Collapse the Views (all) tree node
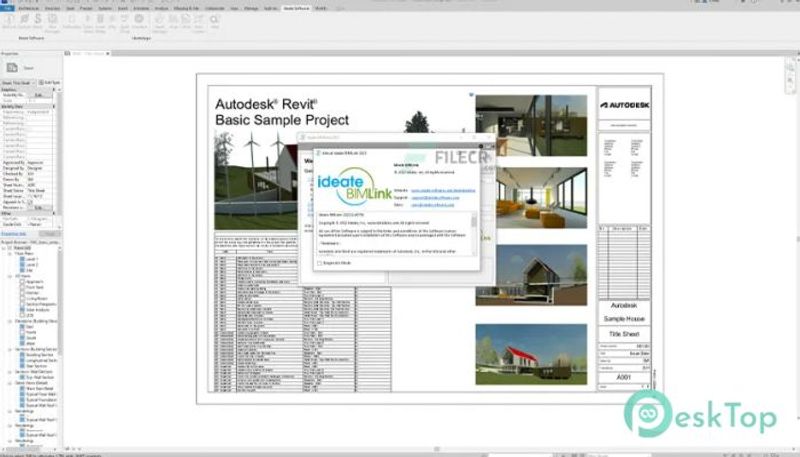800x457 pixels. coord(4,248)
